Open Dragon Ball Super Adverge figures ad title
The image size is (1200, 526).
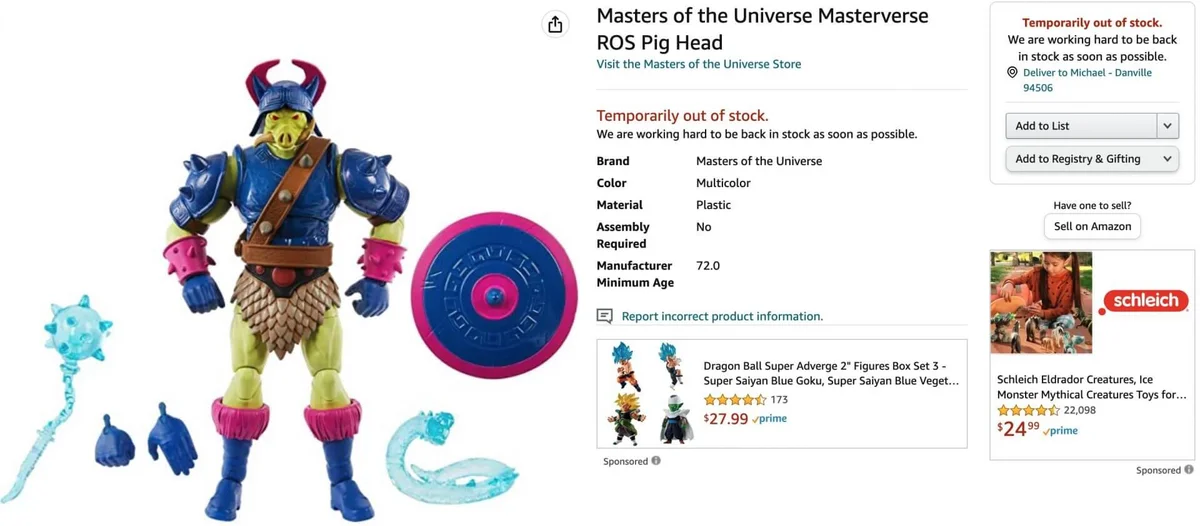coord(831,373)
